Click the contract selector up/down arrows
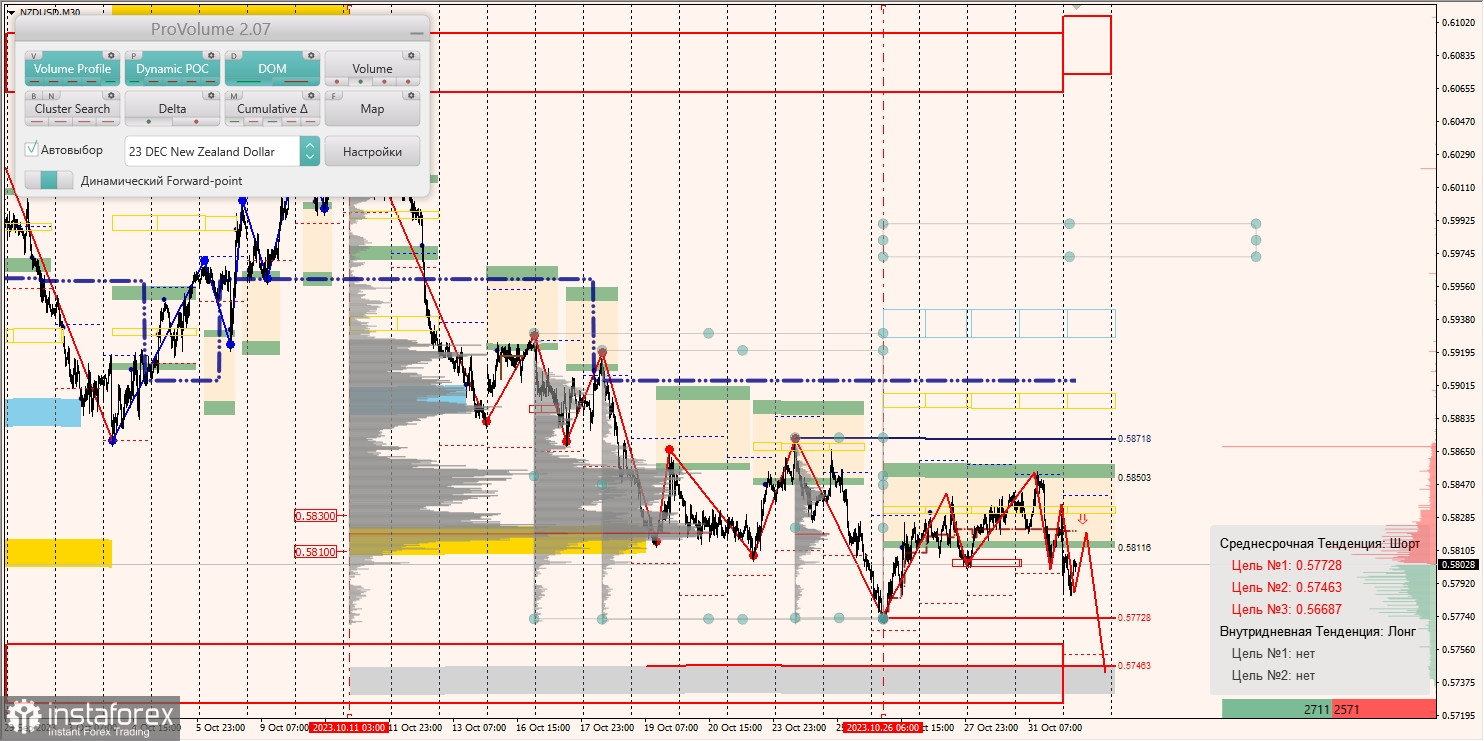The image size is (1484, 741). [310, 151]
